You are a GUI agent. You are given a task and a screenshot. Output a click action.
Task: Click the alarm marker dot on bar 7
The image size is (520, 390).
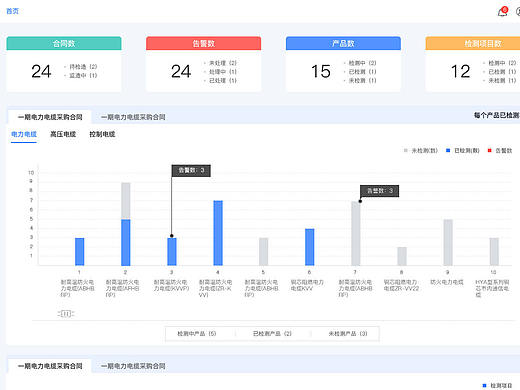(360, 201)
